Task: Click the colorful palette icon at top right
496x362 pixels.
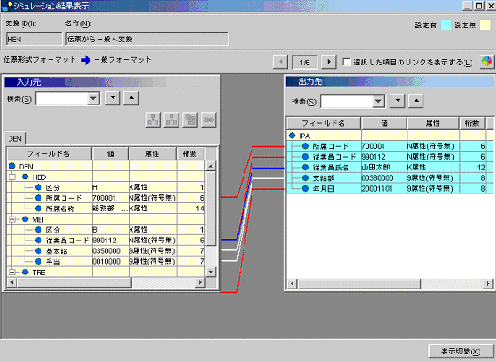Action: pyautogui.click(x=487, y=62)
